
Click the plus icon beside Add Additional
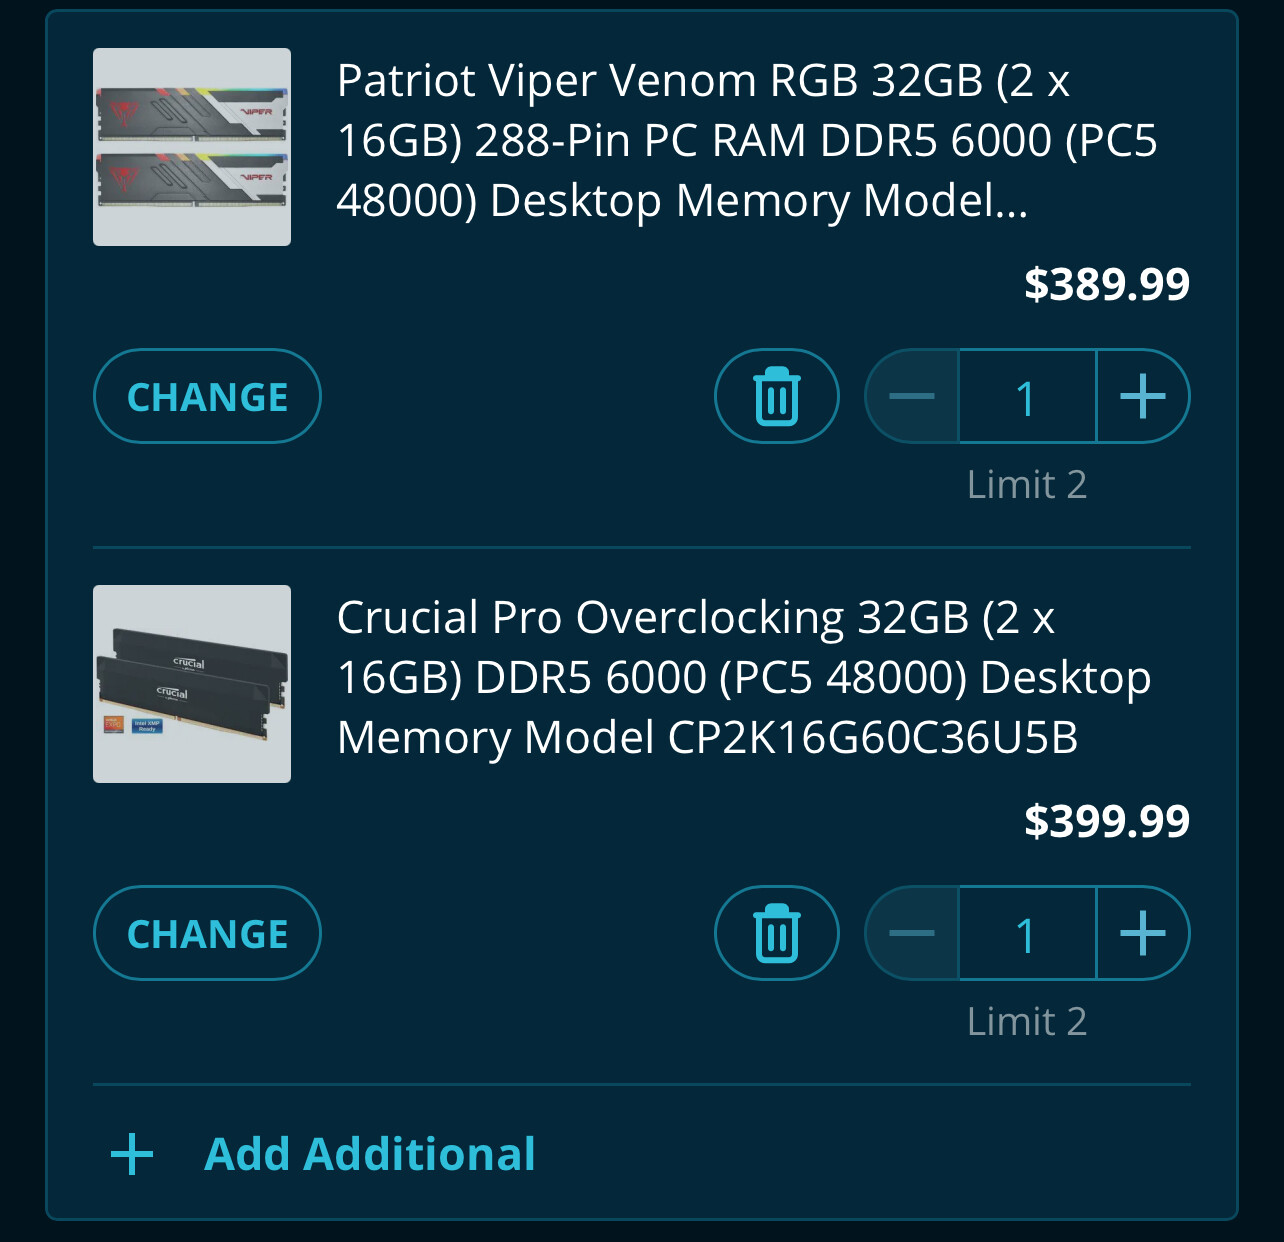(x=132, y=1154)
